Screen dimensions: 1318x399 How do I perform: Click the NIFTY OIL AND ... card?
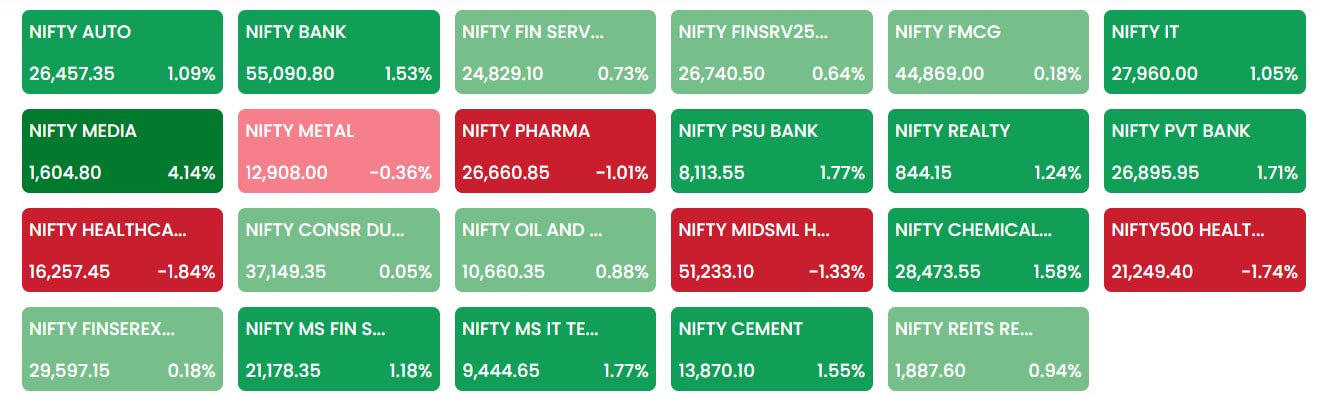click(555, 250)
